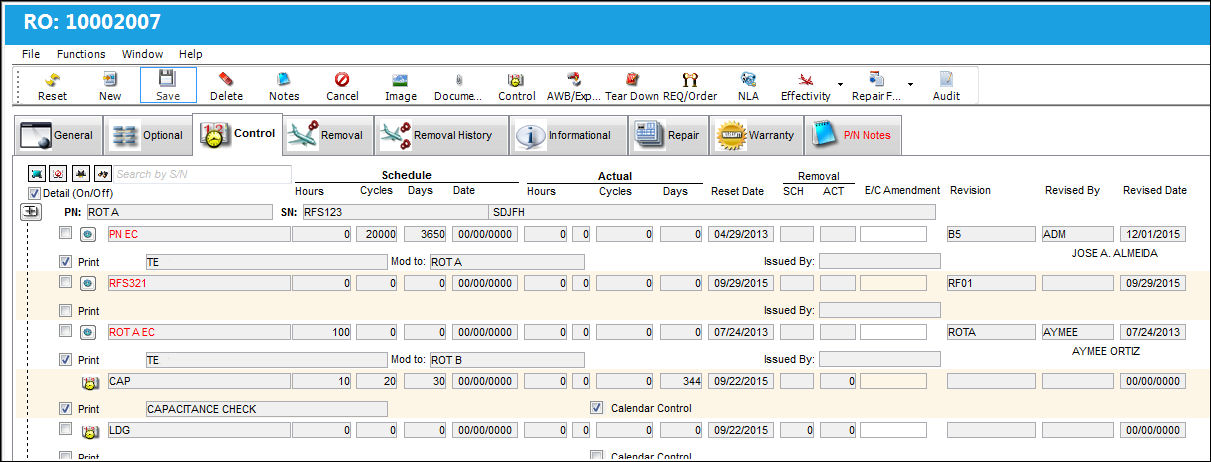1211x462 pixels.
Task: Check Print under the RFS321 row
Action: [x=65, y=310]
